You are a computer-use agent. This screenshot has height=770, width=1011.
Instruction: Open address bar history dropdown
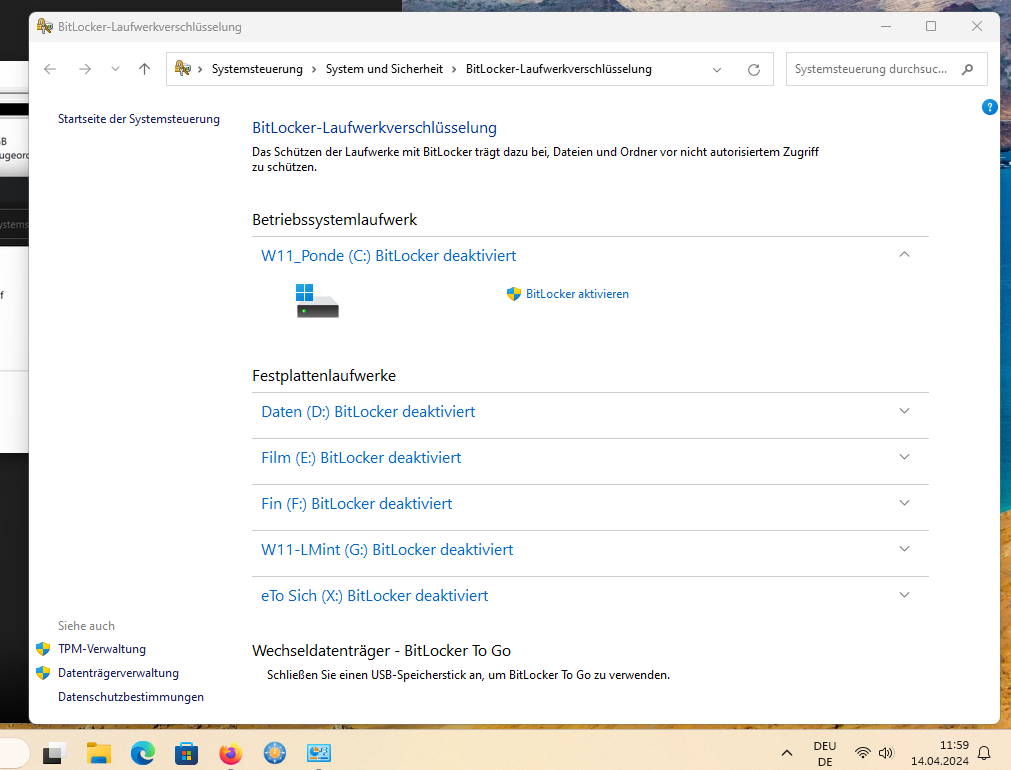(716, 70)
